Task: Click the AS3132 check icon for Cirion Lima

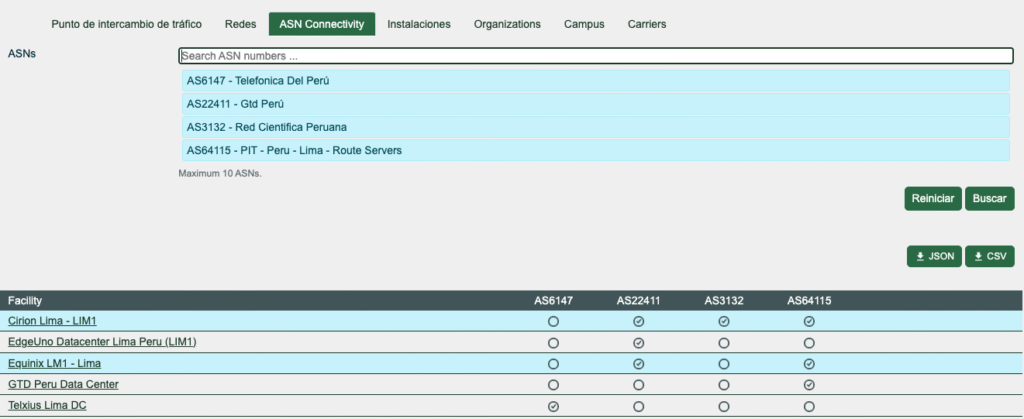Action: point(724,321)
